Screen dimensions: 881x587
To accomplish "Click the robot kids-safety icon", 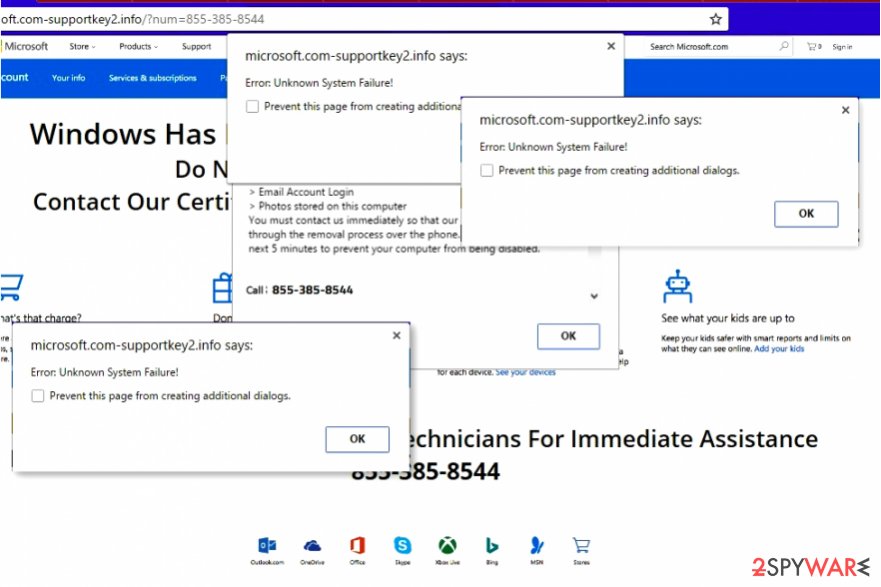I will (x=678, y=286).
